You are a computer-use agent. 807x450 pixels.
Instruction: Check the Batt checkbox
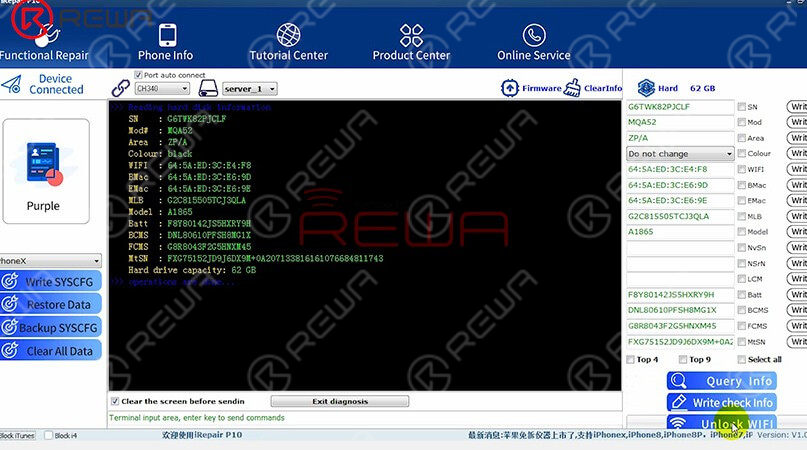742,295
